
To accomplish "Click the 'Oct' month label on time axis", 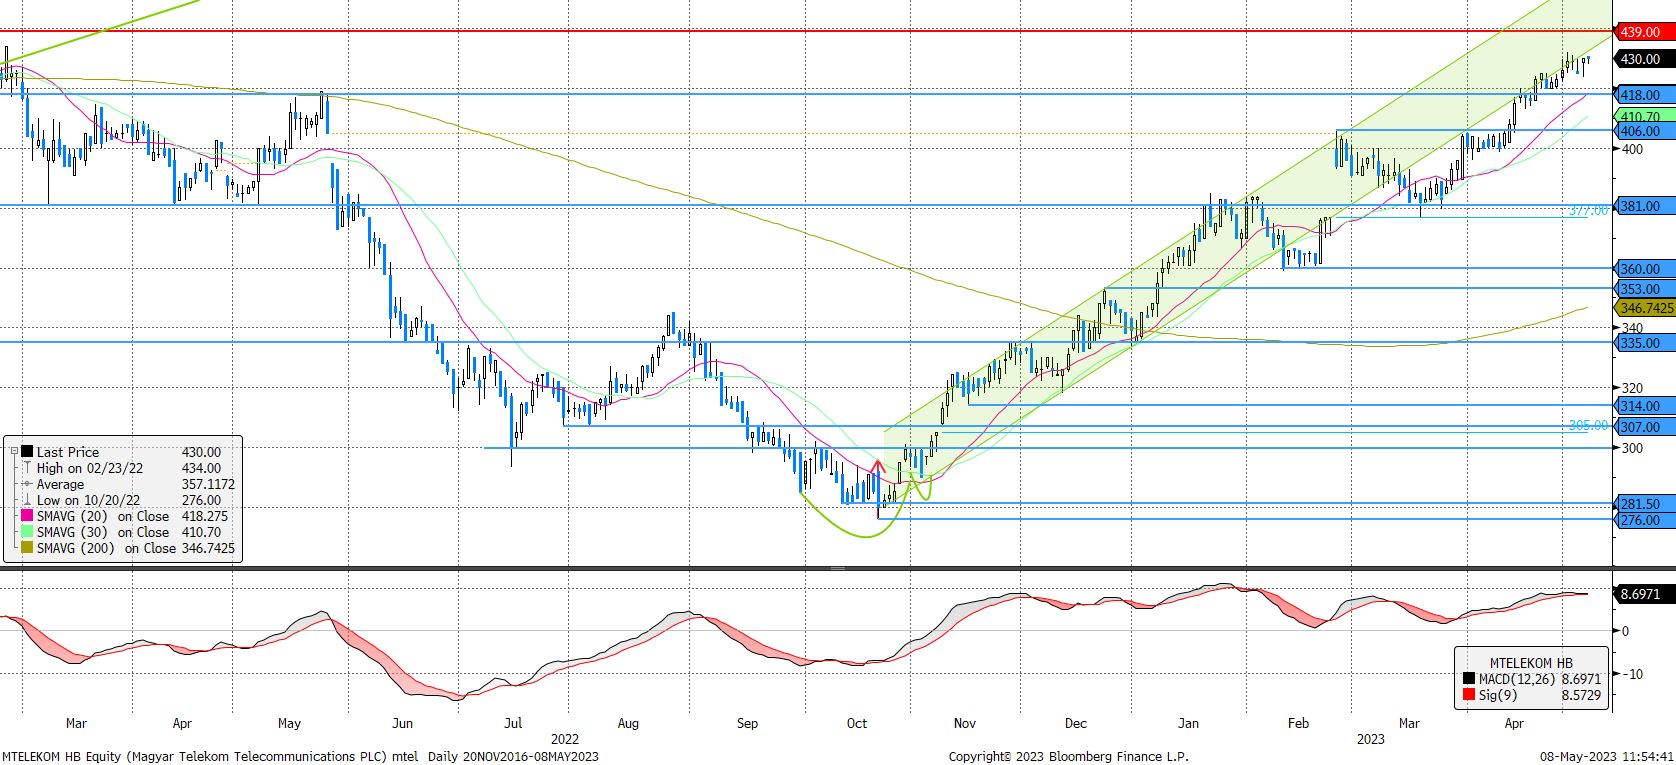I will [x=857, y=723].
